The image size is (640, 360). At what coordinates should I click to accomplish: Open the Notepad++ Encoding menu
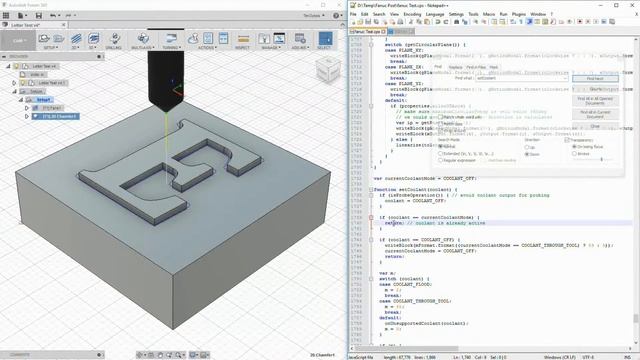pyautogui.click(x=412, y=14)
